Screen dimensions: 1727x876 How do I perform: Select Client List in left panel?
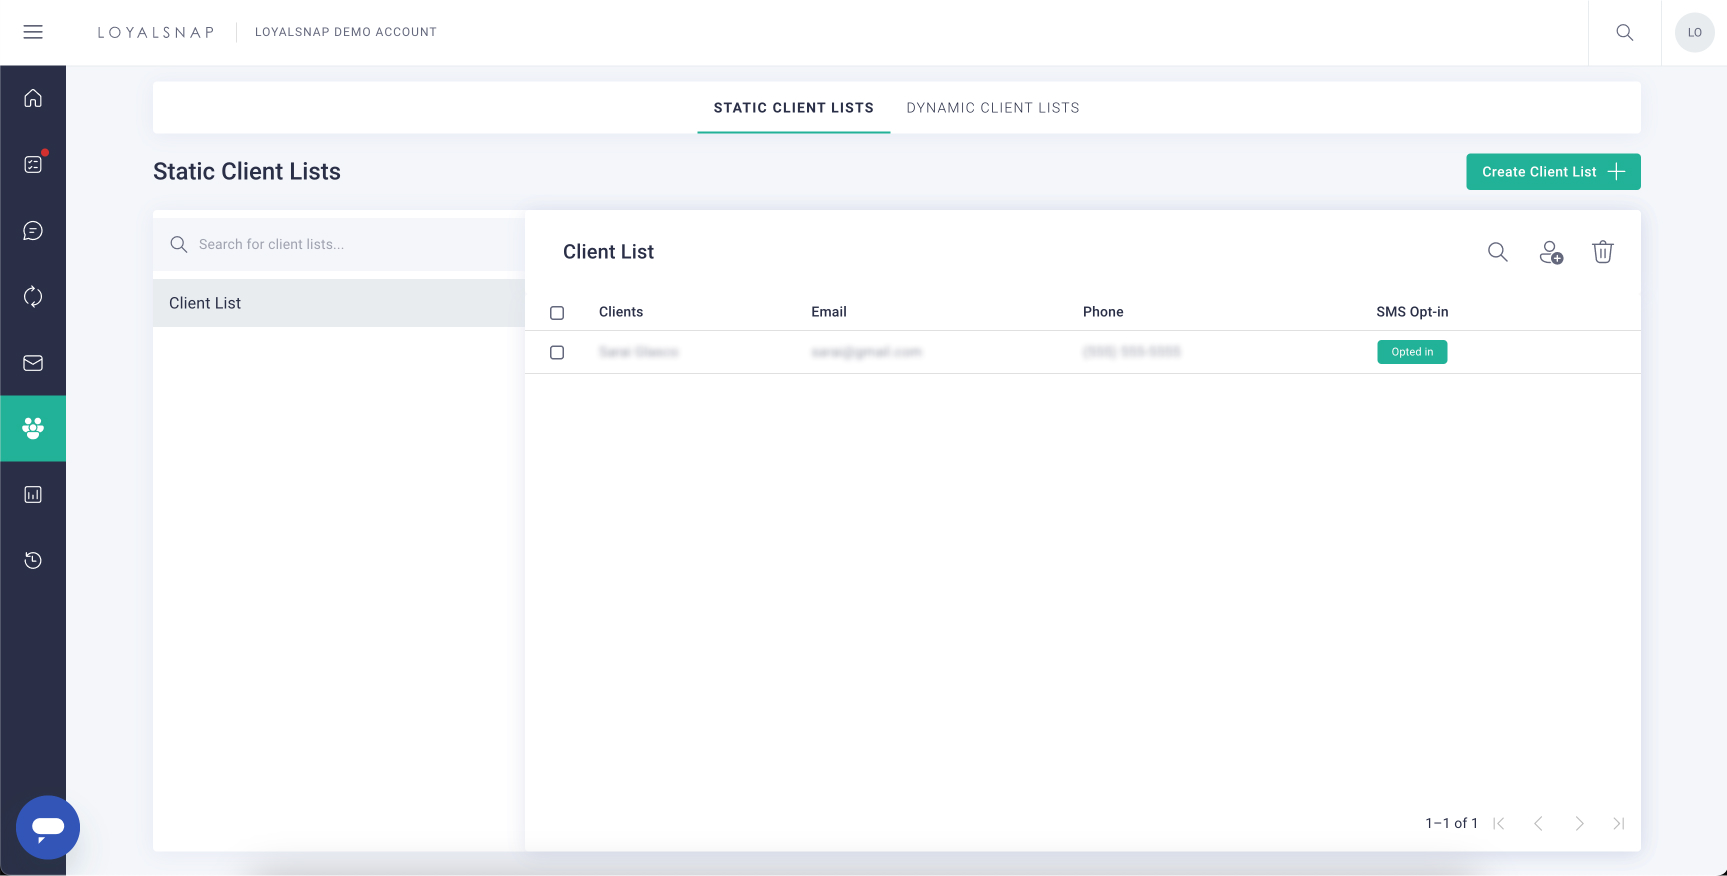tap(339, 303)
